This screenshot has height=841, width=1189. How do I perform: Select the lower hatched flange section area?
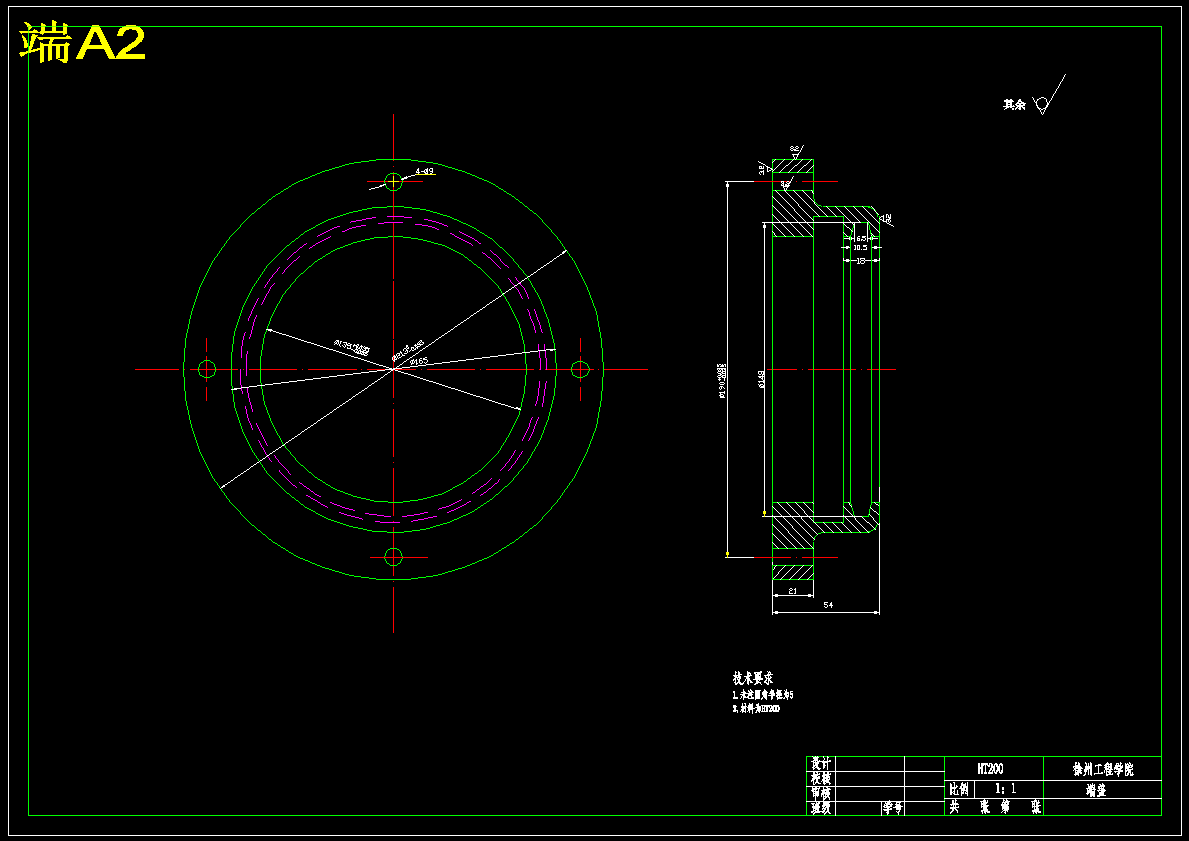click(x=792, y=526)
